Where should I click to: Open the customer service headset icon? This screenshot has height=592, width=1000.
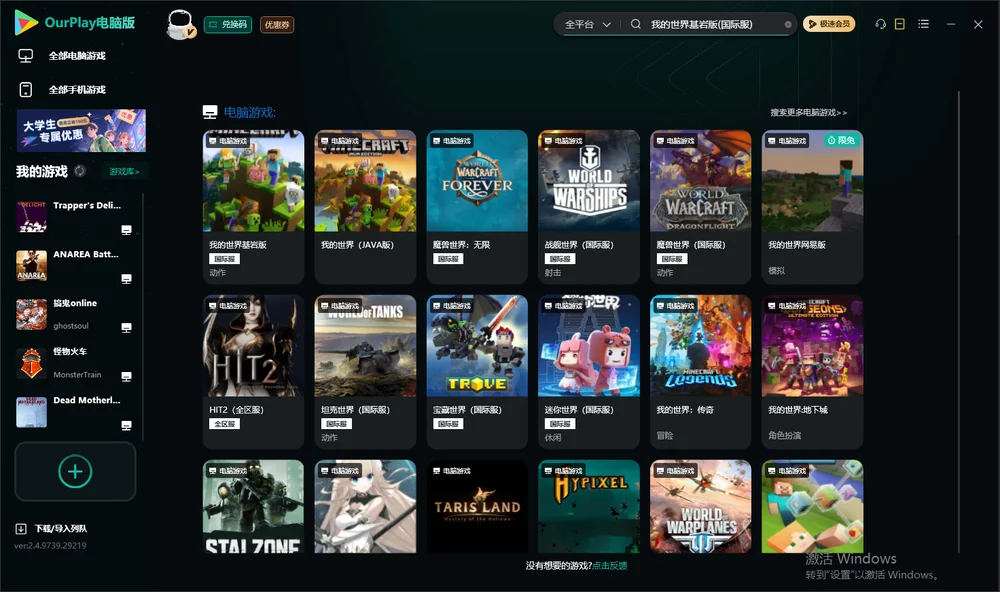tap(880, 24)
